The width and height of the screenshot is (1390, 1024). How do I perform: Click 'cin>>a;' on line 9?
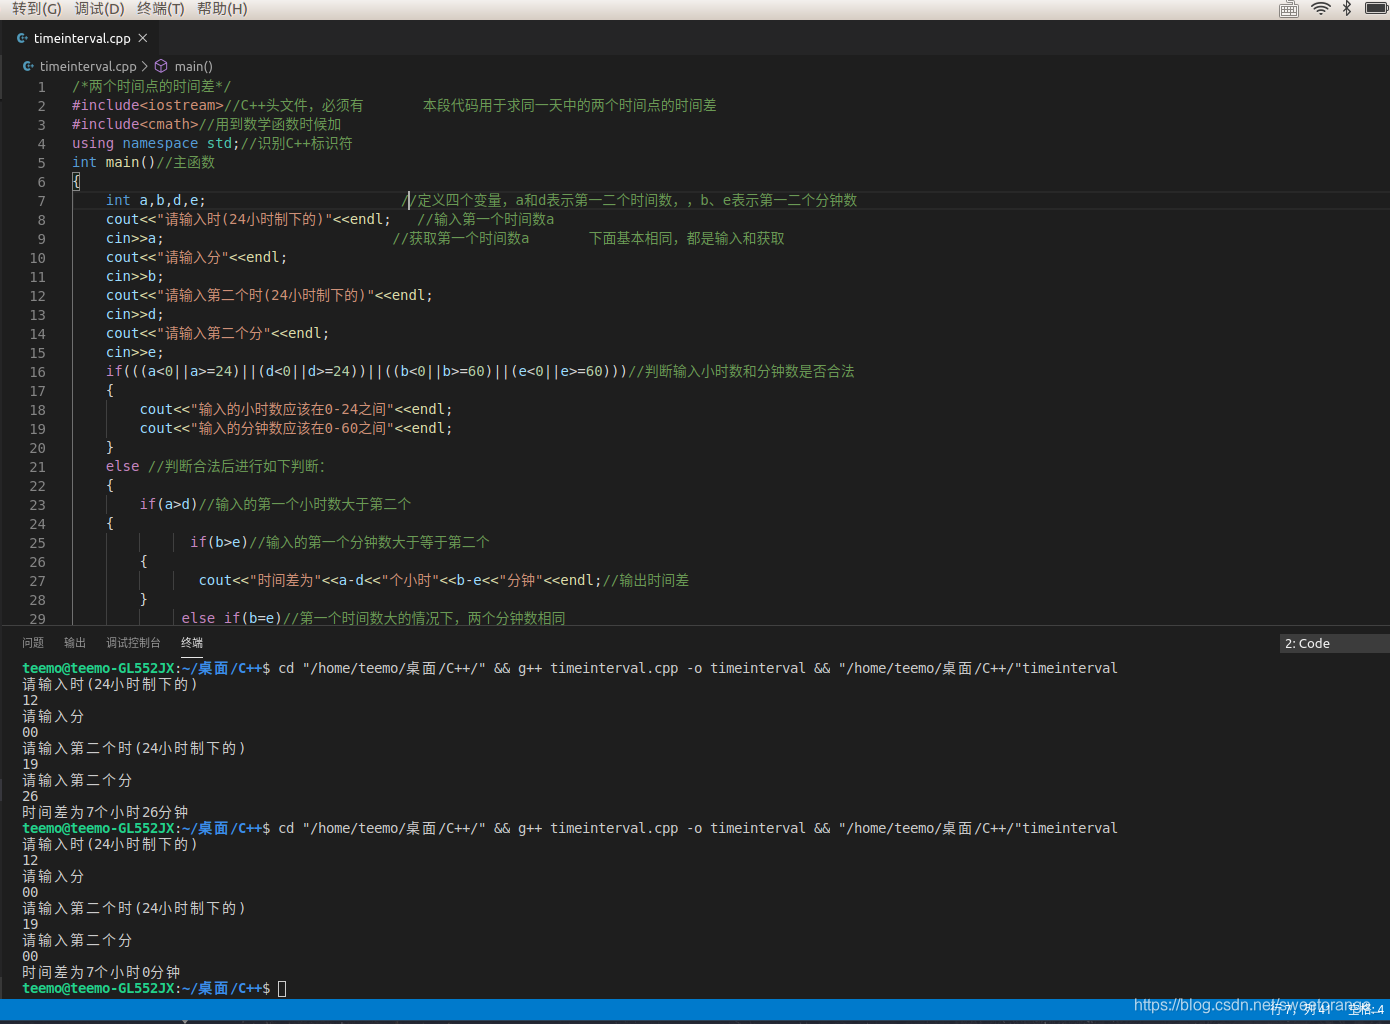135,238
